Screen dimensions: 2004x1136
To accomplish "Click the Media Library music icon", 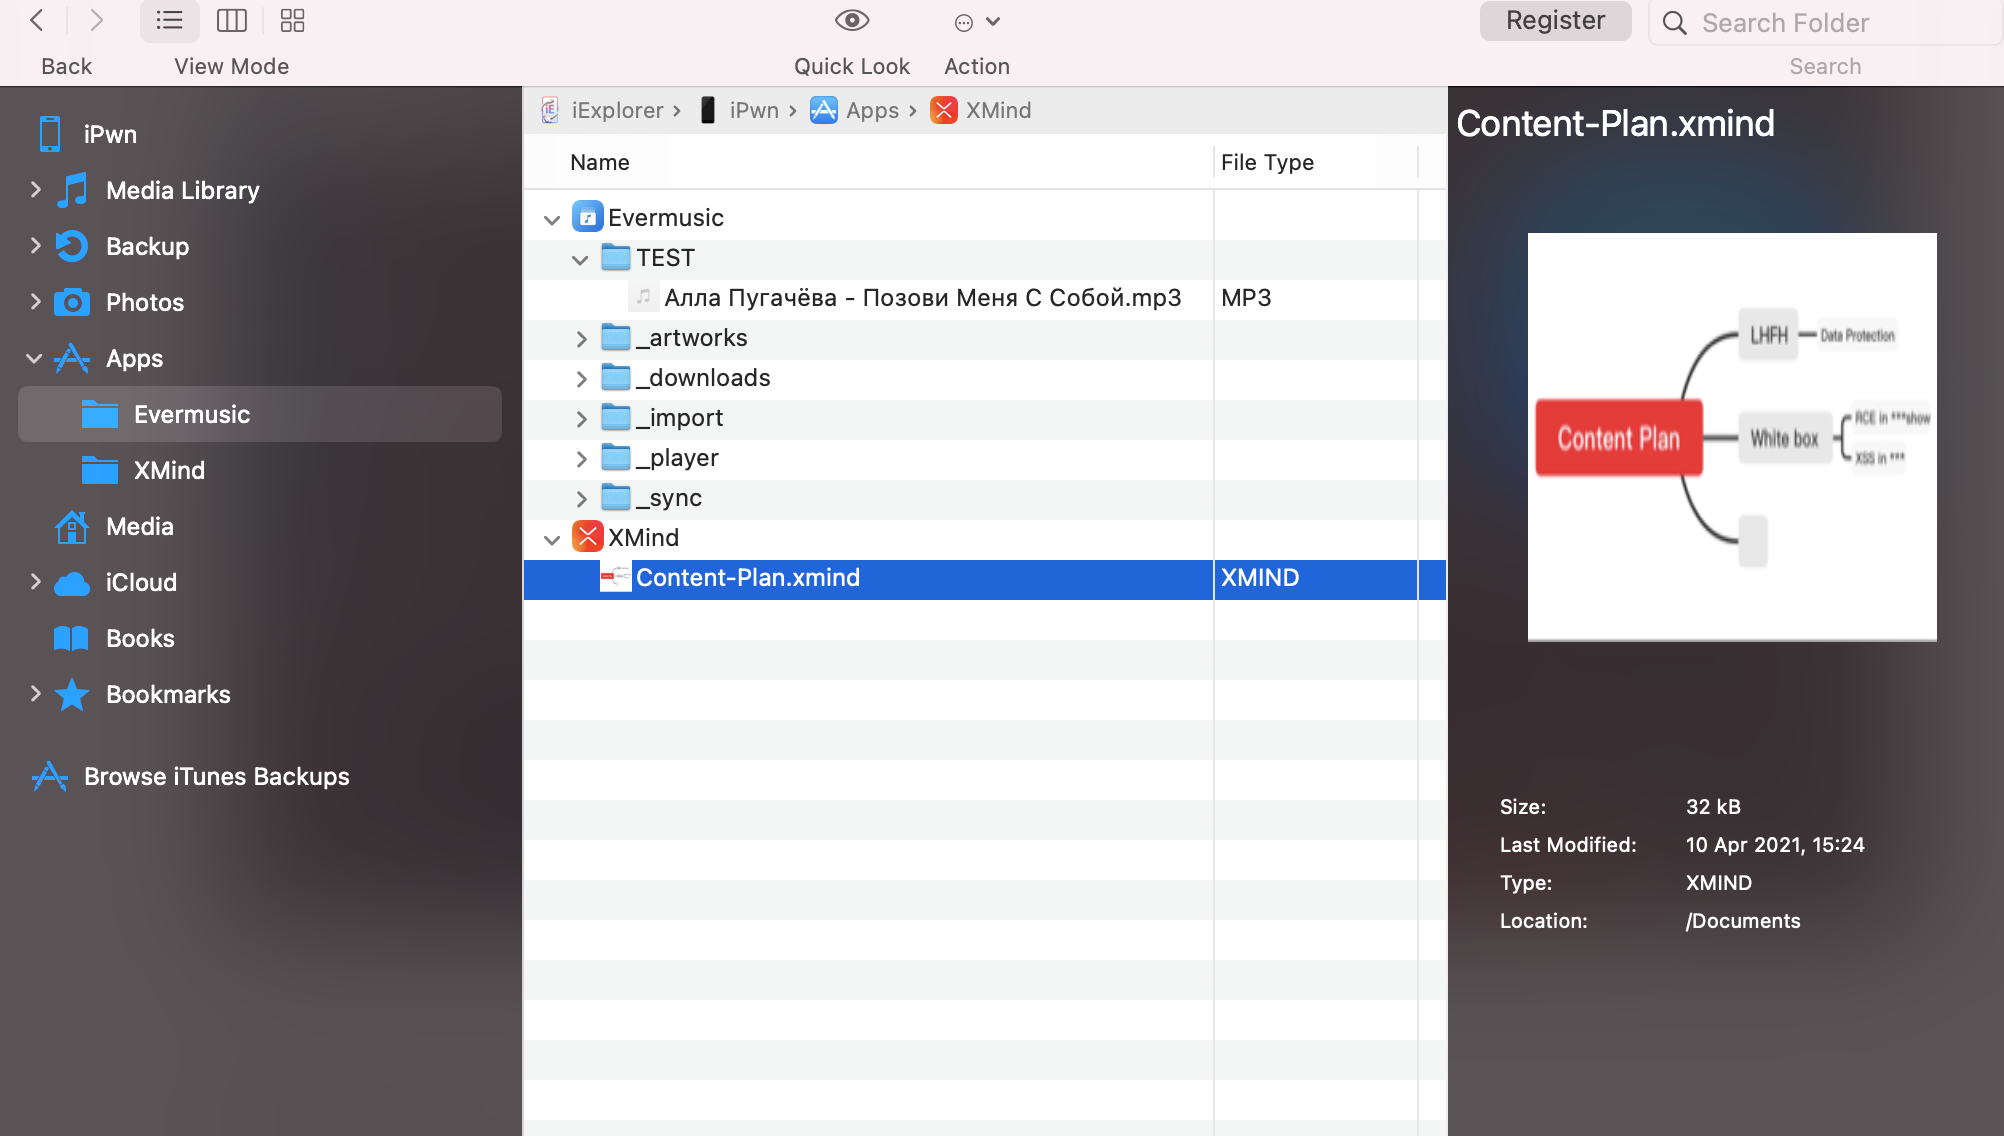I will [x=72, y=190].
